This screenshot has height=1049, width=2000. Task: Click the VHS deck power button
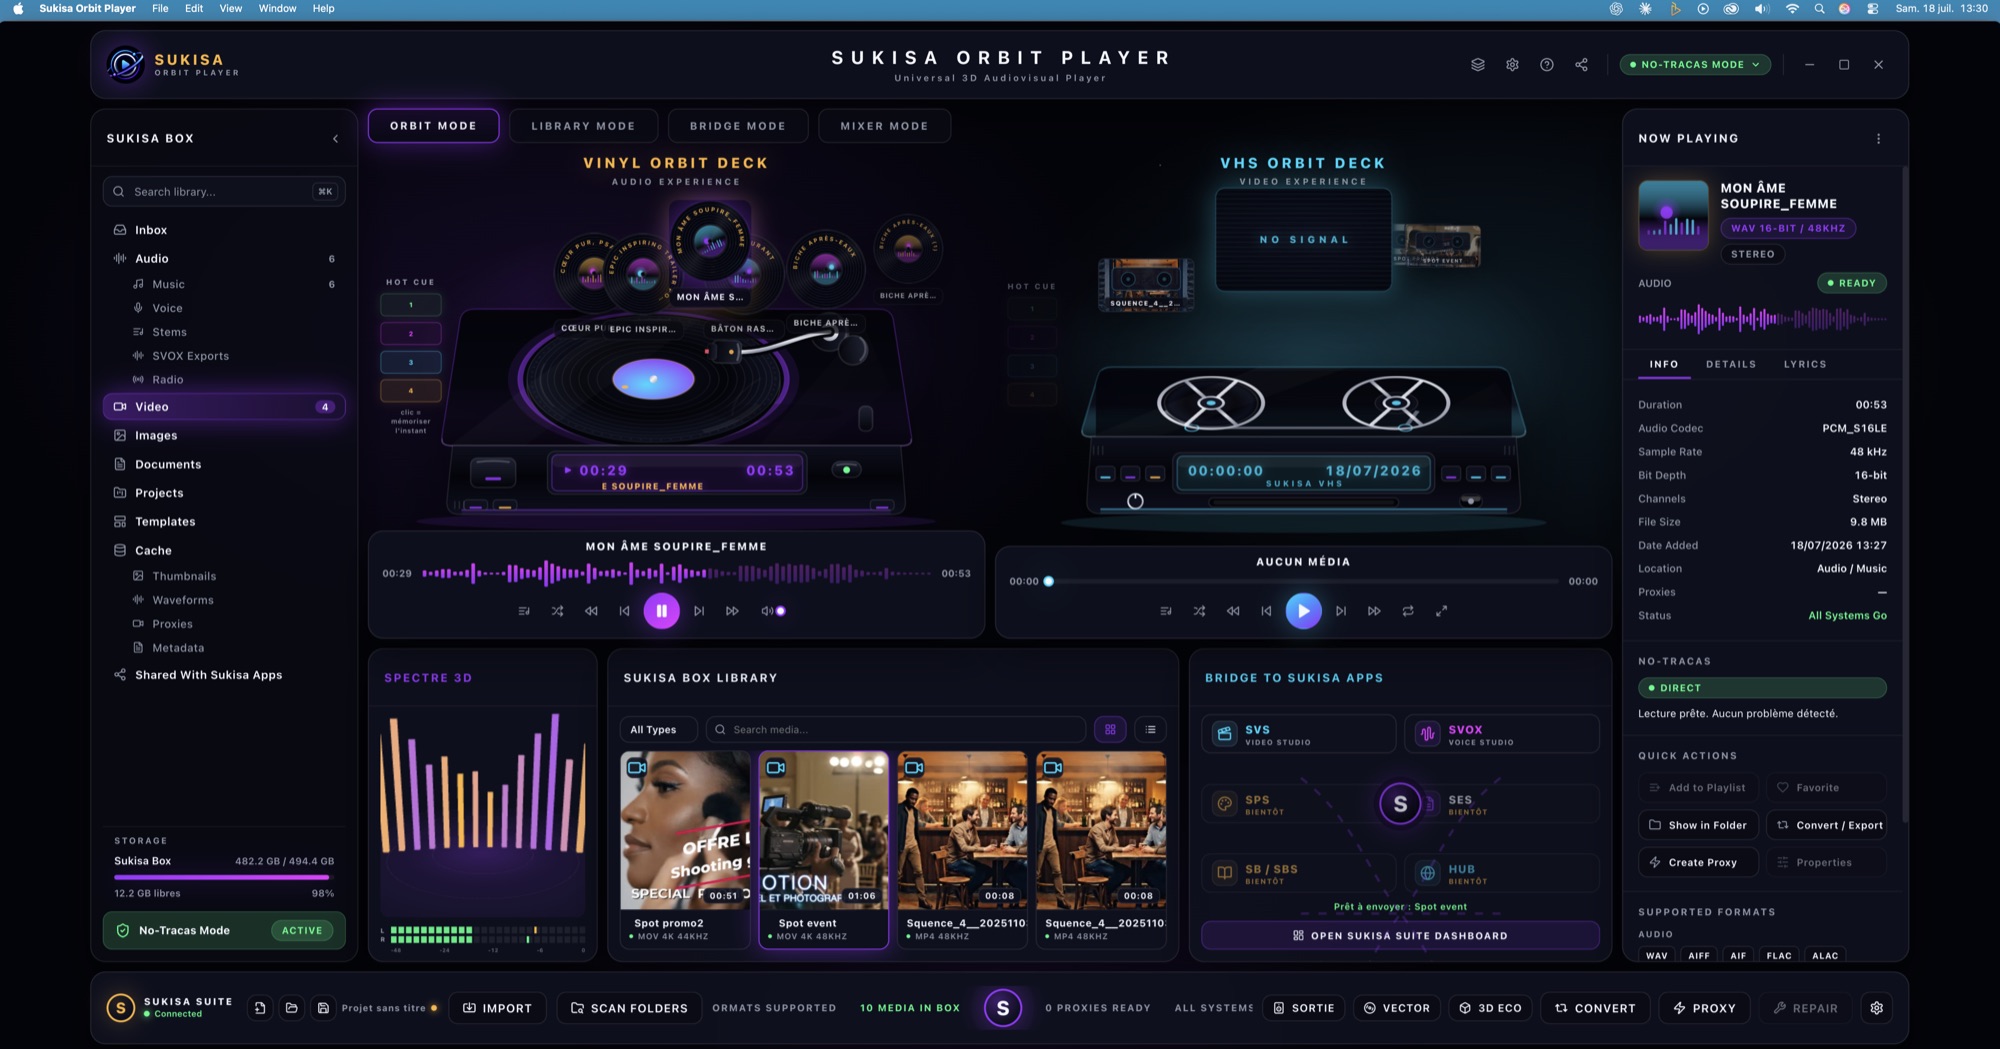[x=1135, y=501]
